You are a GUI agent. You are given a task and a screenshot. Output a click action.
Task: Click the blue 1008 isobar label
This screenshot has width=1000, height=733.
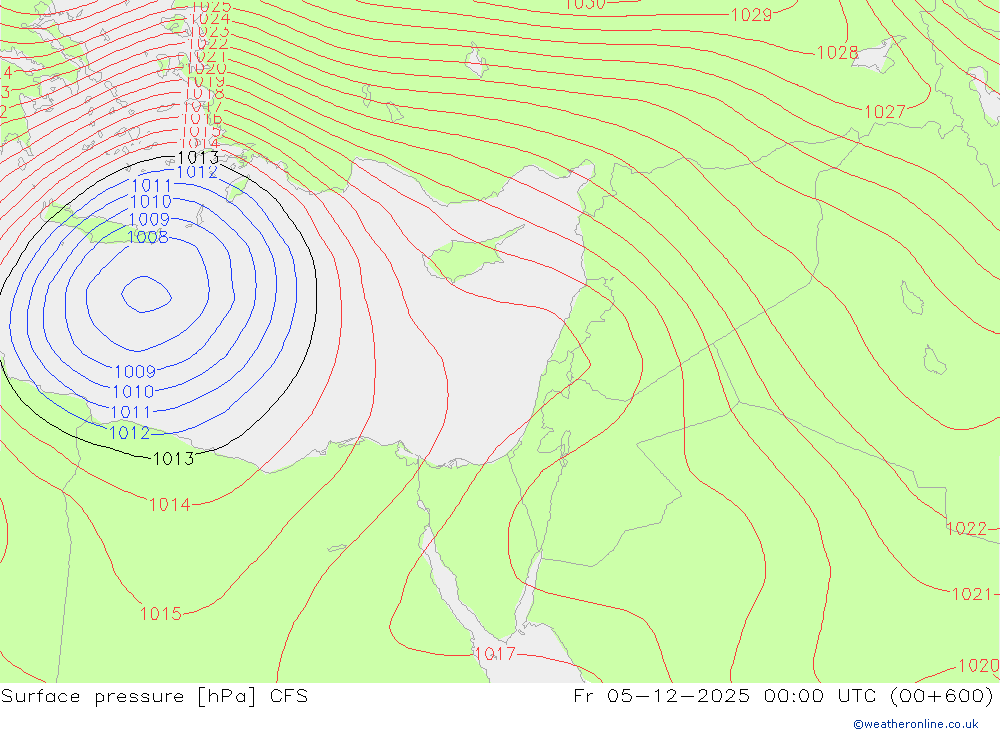[148, 237]
